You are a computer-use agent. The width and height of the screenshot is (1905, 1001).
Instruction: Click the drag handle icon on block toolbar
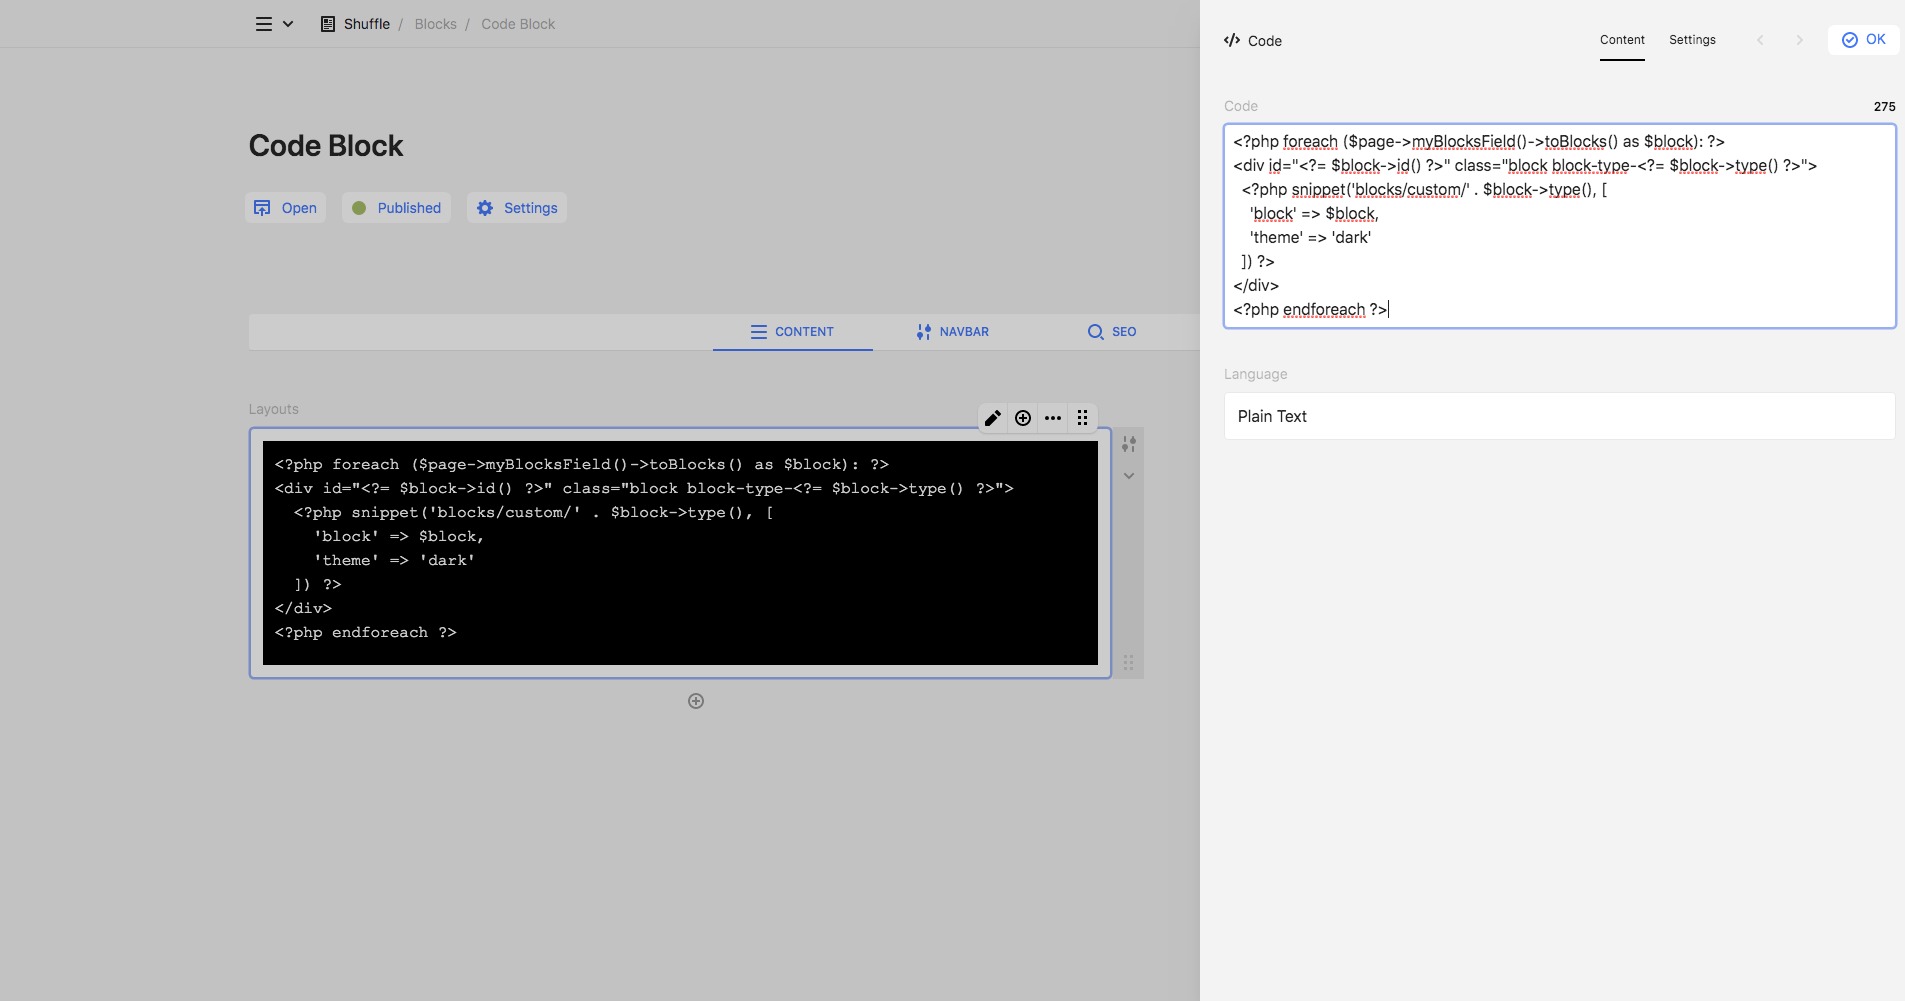pos(1083,418)
